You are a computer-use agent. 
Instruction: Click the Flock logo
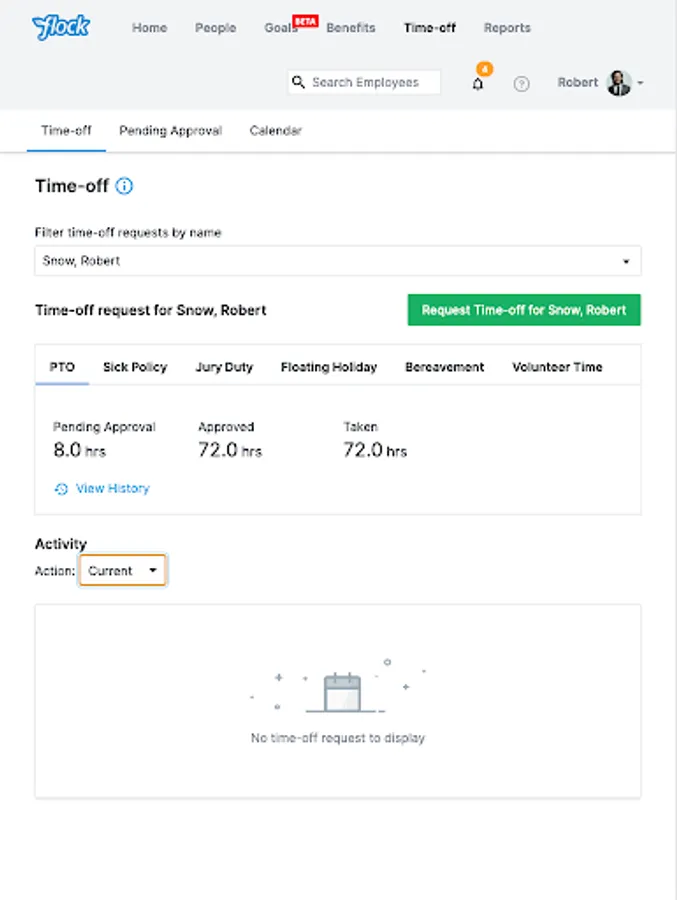[61, 27]
